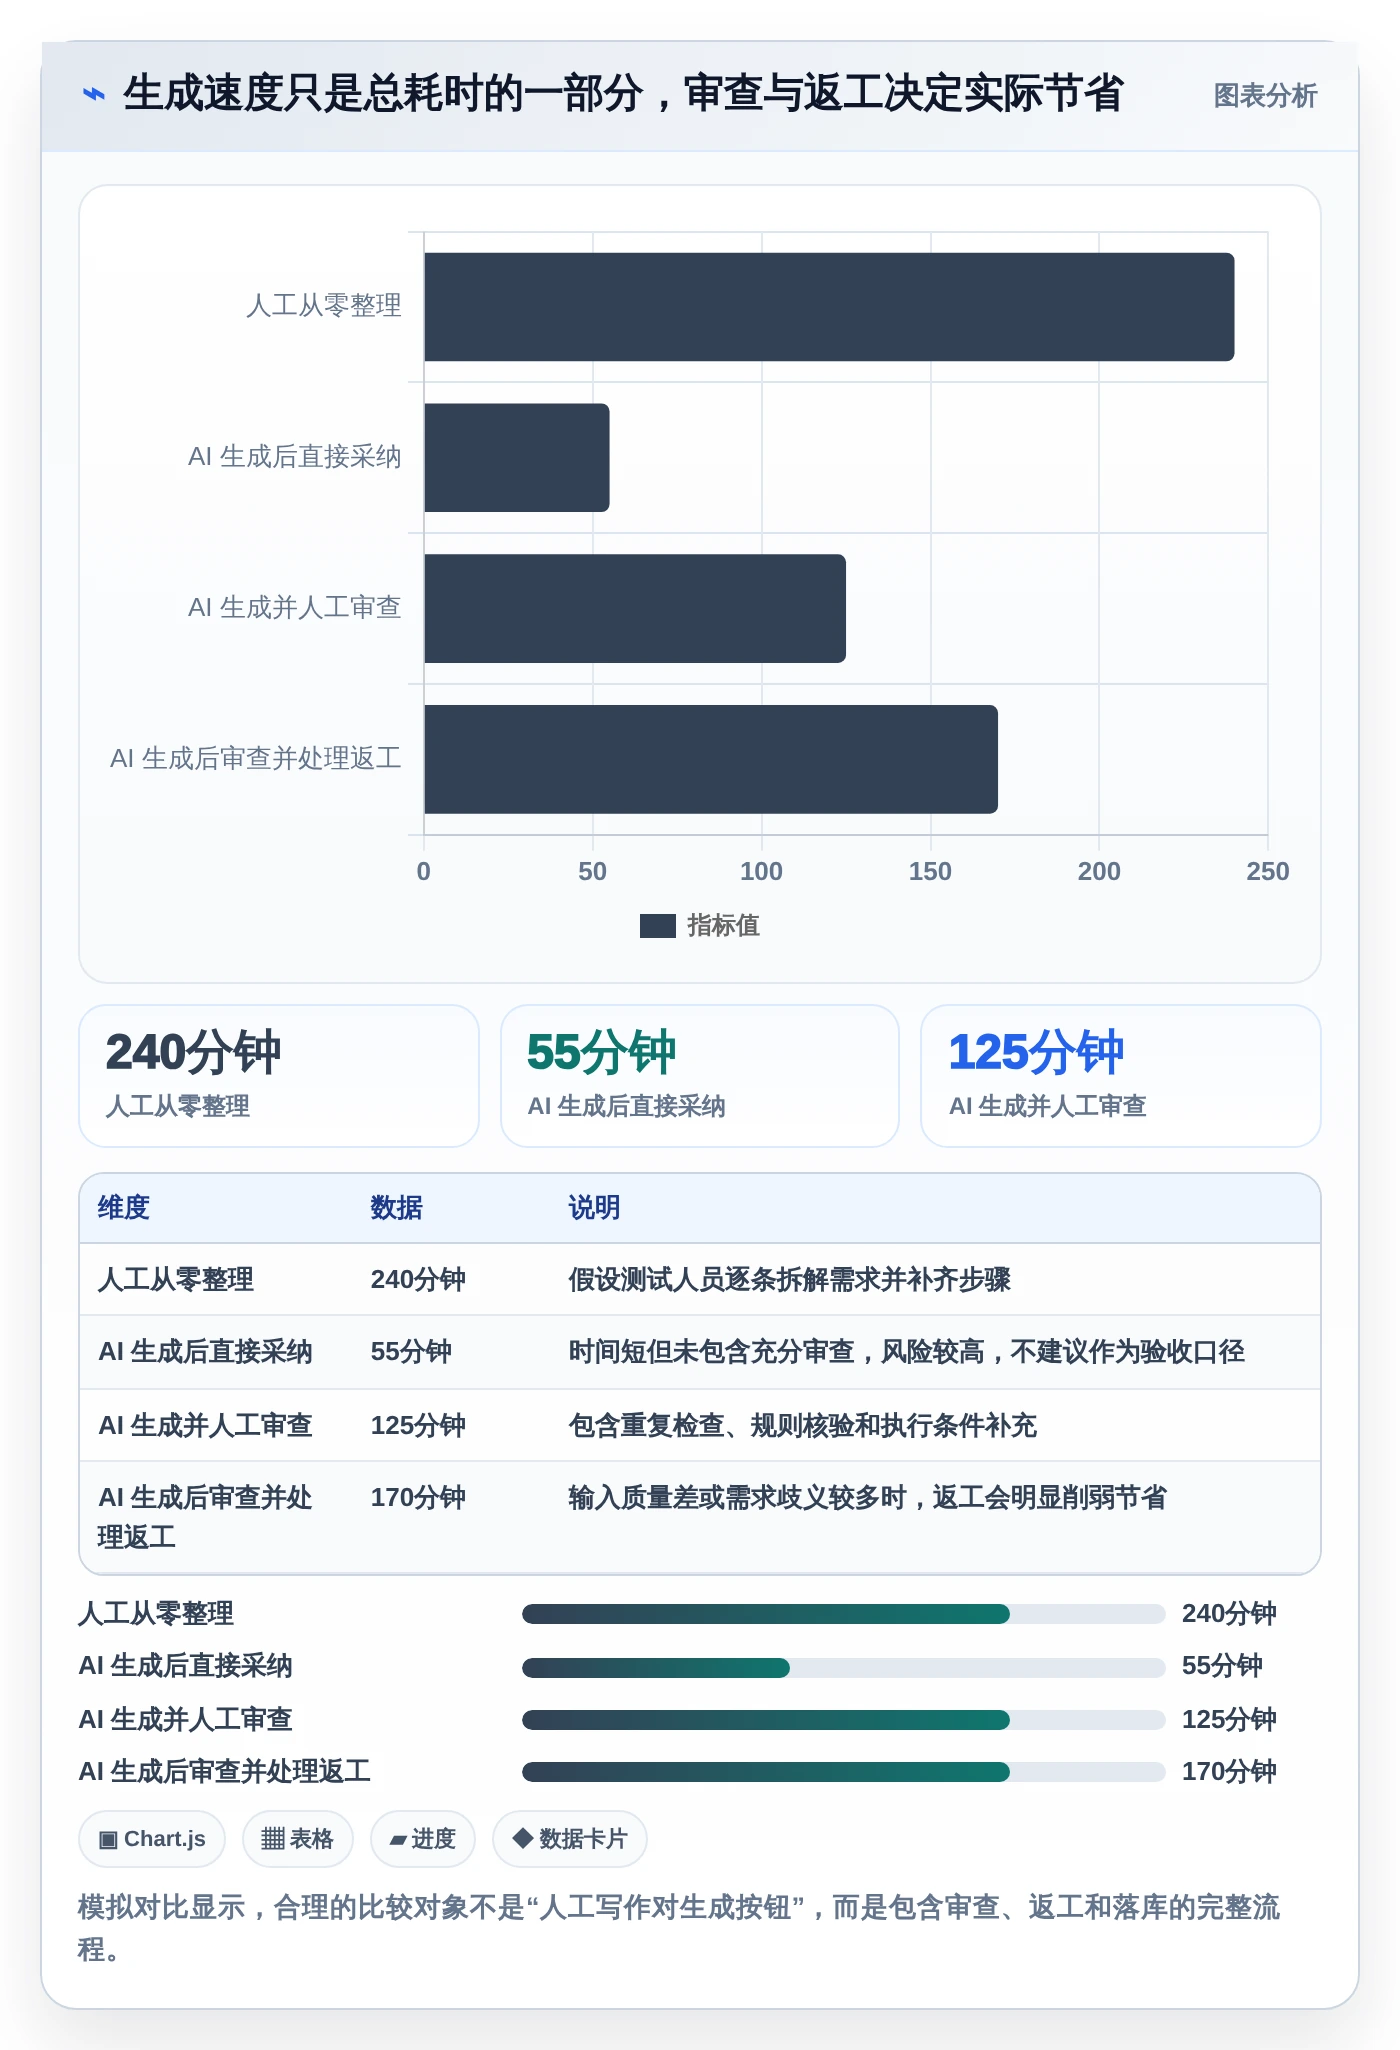Image resolution: width=1400 pixels, height=2050 pixels.
Task: Click the 指标值 legend color swatch
Action: (x=658, y=926)
